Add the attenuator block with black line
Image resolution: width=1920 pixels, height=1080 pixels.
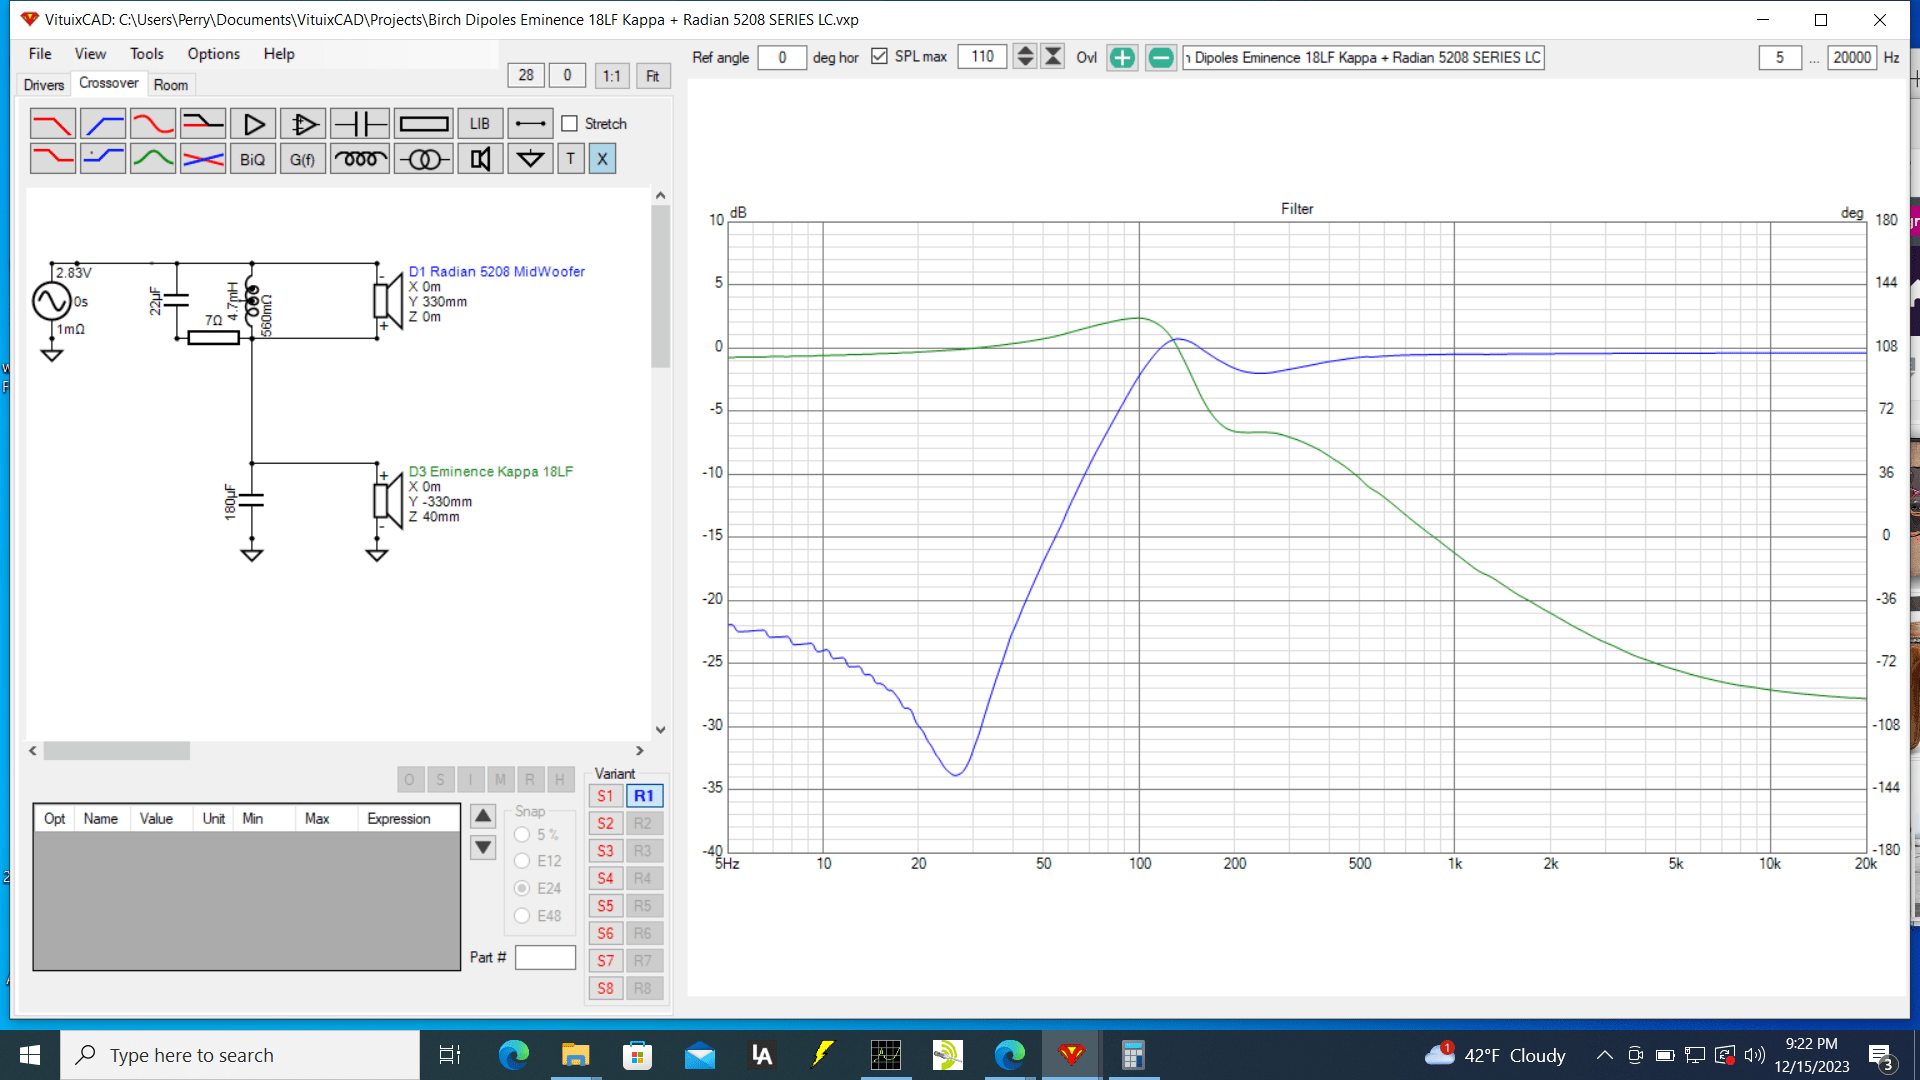(203, 124)
